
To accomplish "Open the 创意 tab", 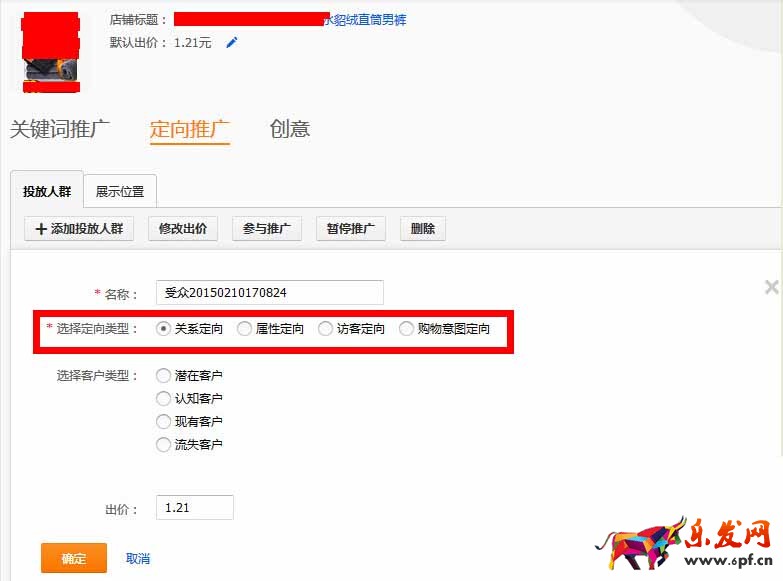I will (x=290, y=129).
